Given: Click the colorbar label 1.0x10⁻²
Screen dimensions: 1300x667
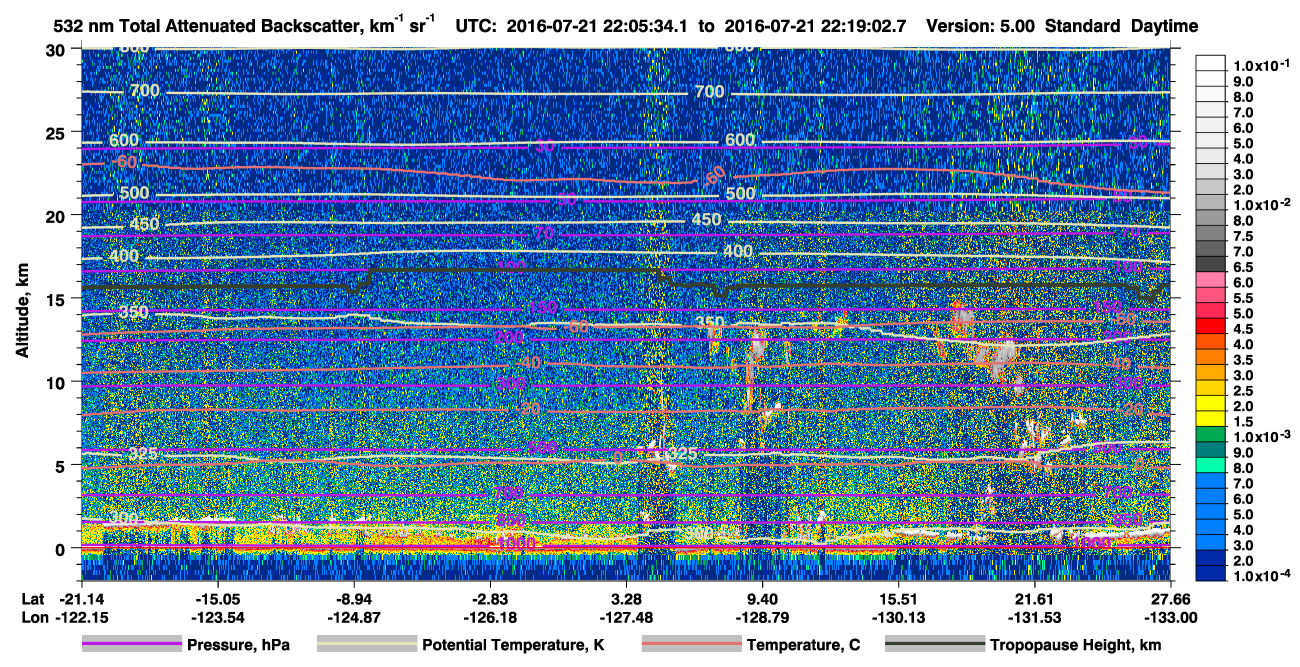Looking at the screenshot, I should click(x=1262, y=204).
